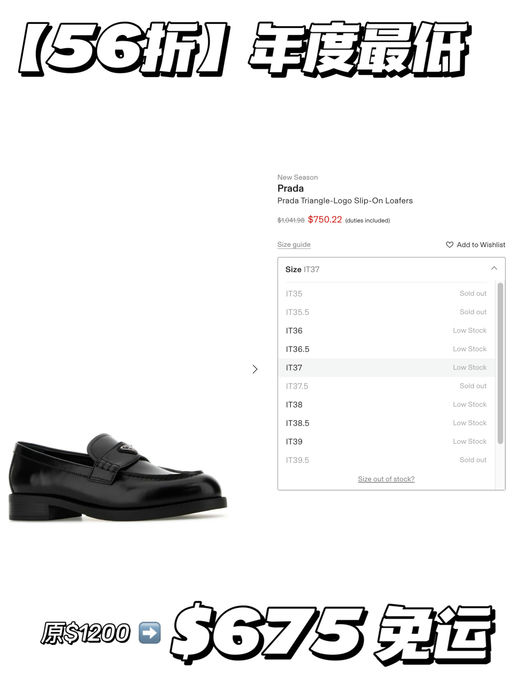Pick size IT38.5 from the list

tap(386, 423)
